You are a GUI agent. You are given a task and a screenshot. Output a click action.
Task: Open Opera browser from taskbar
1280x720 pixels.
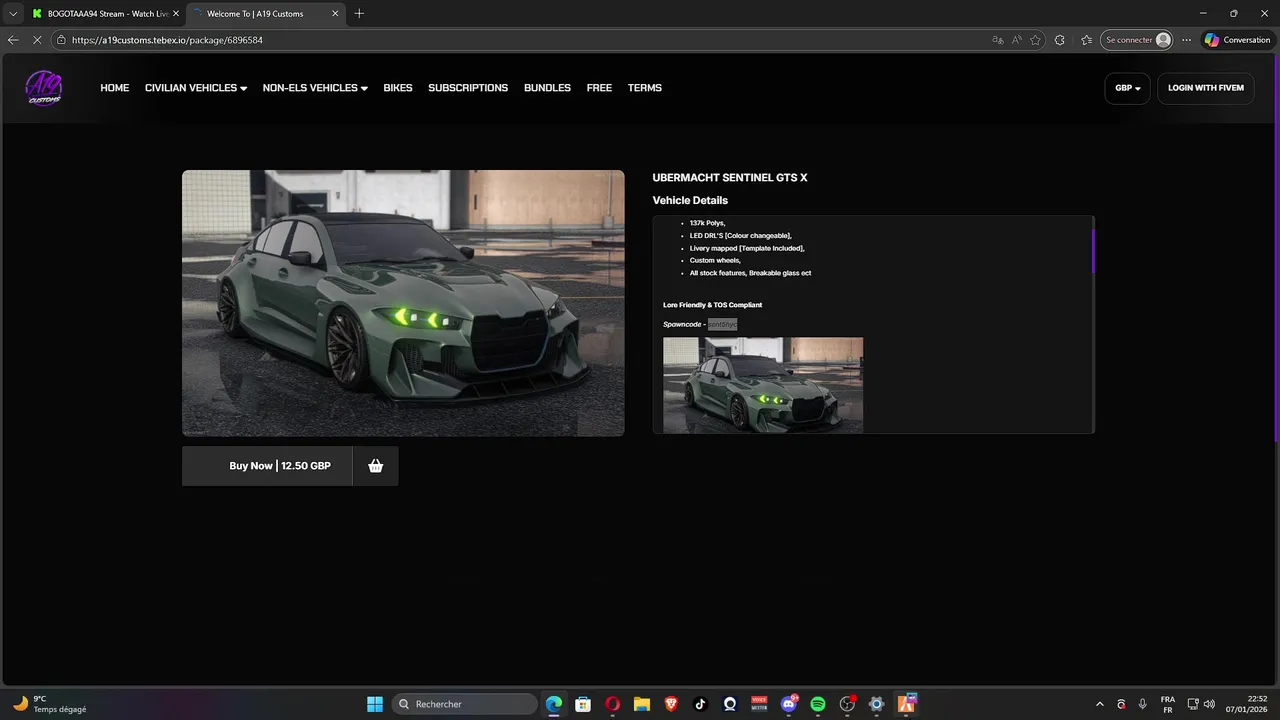[612, 704]
